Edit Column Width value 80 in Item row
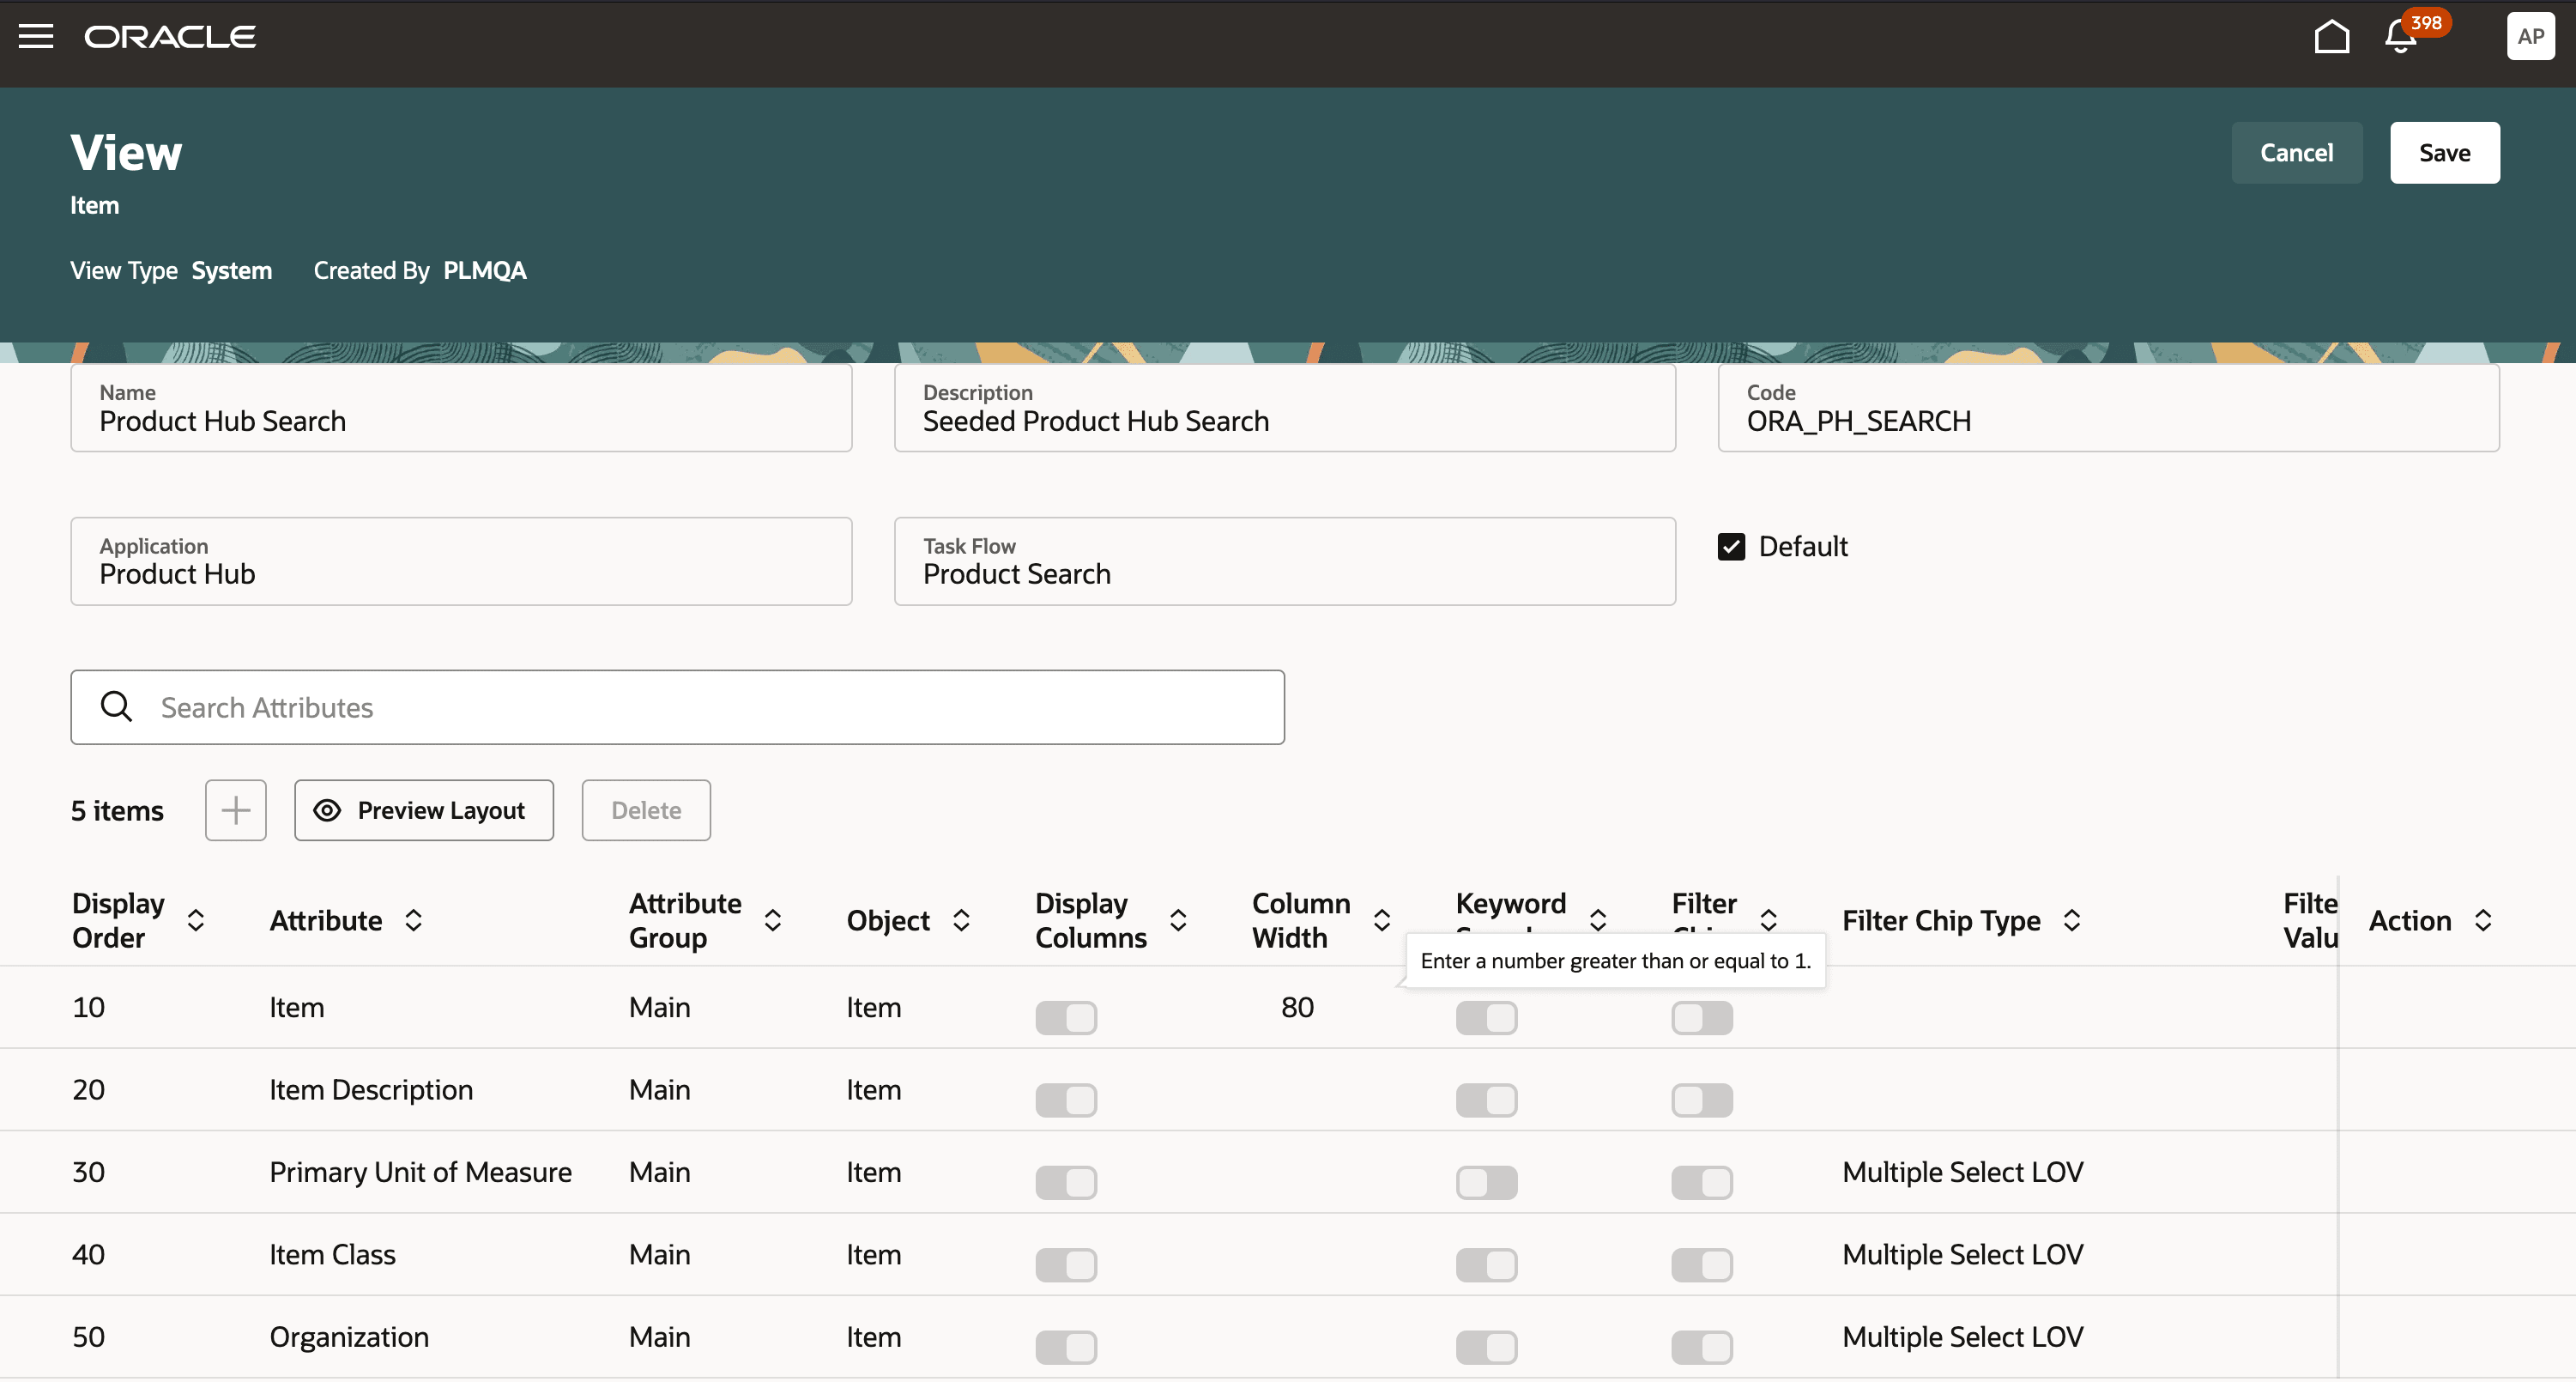The height and width of the screenshot is (1382, 2576). 1297,1007
